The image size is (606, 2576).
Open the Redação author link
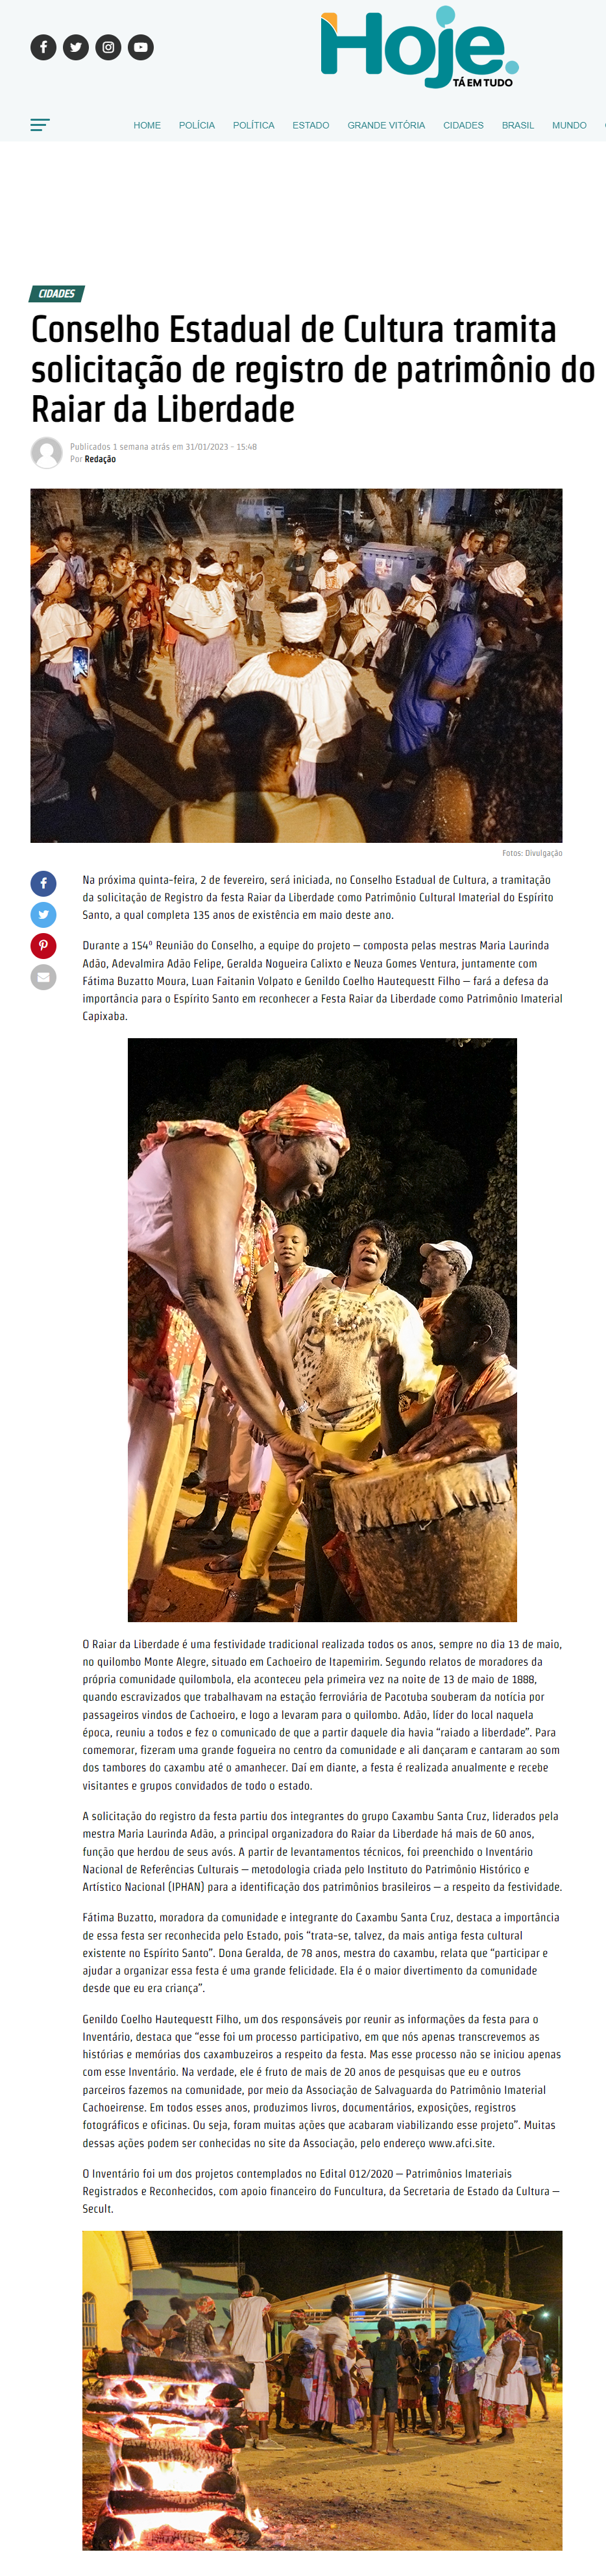pyautogui.click(x=100, y=460)
